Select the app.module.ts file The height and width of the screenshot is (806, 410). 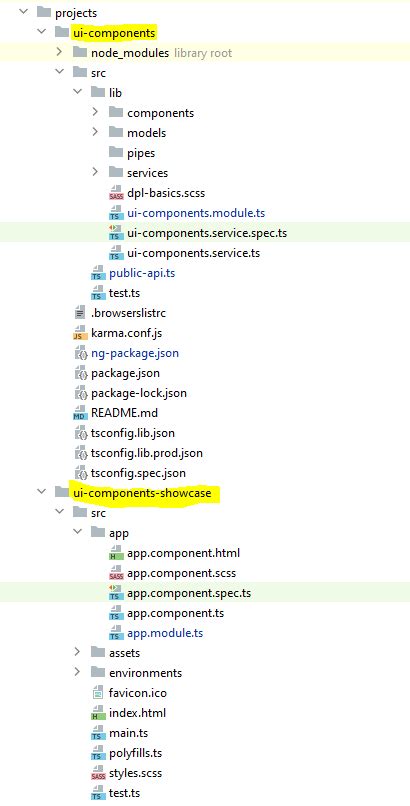[165, 633]
